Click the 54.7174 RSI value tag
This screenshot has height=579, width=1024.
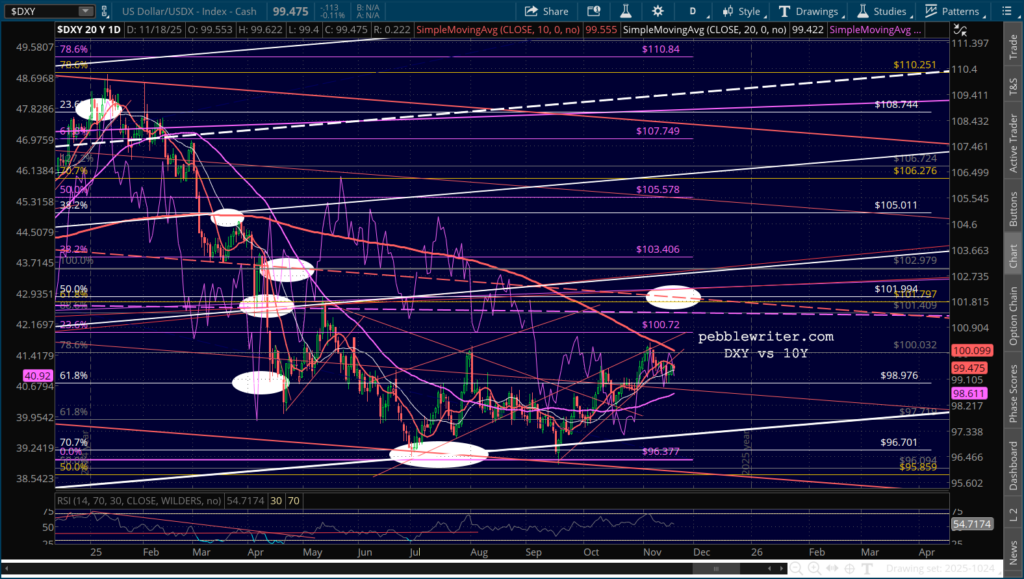click(x=972, y=524)
